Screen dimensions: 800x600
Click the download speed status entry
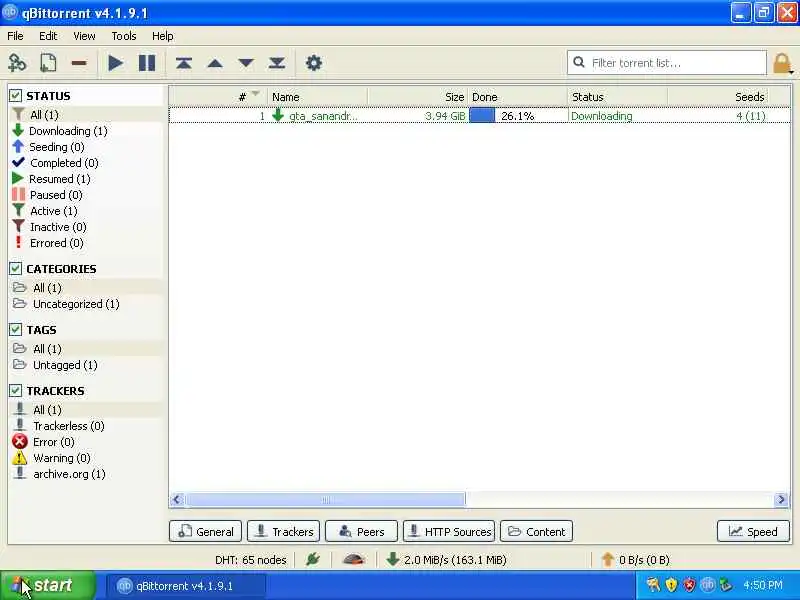point(446,560)
